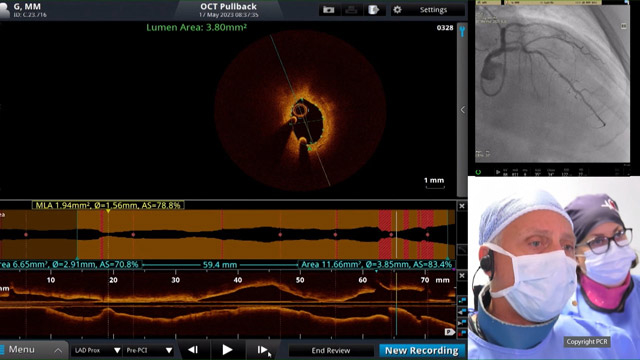This screenshot has height=360, width=640.
Task: Click the proximal reference Area 11.66mm² label
Action: (376, 264)
